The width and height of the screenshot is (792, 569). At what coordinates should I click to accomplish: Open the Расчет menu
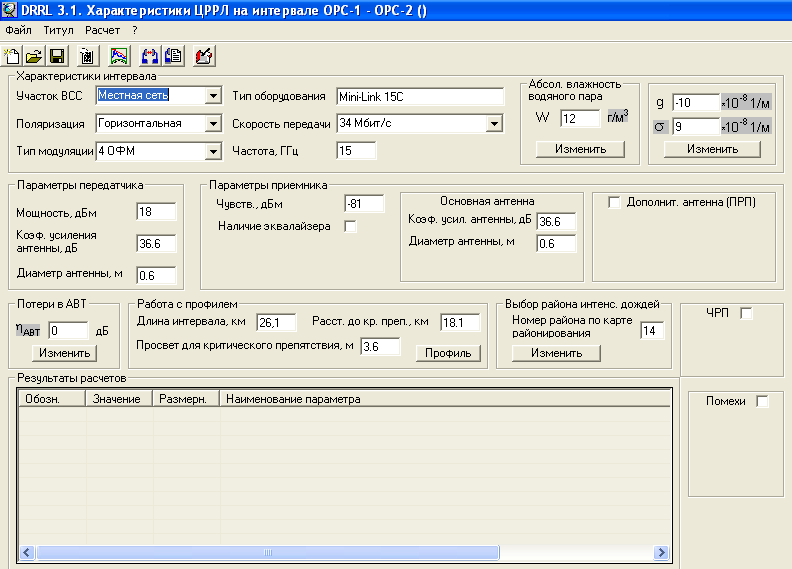pos(103,30)
